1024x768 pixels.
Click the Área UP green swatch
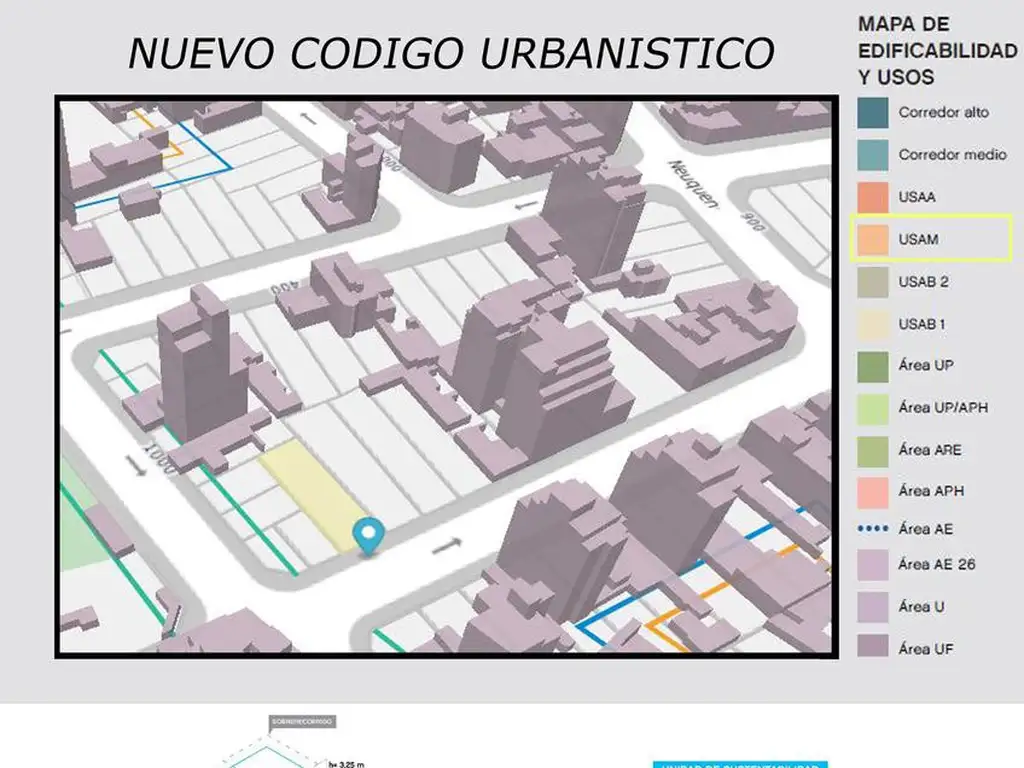point(872,366)
